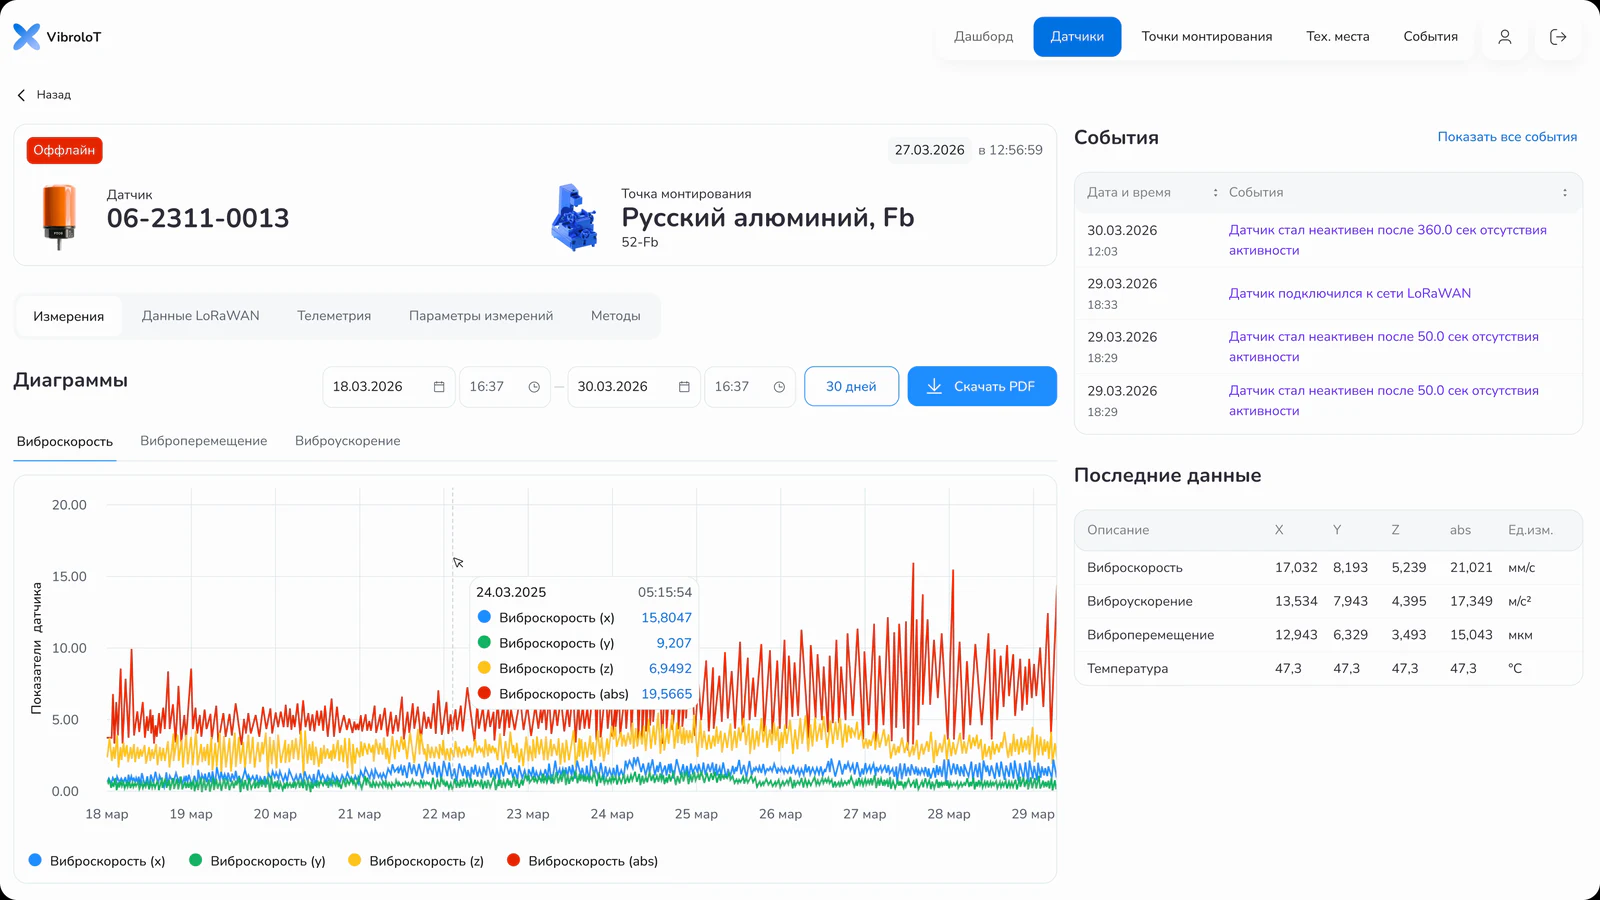1600x900 pixels.
Task: Click tooltip value 15,8047 for Виброскорость (x)
Action: tap(666, 618)
